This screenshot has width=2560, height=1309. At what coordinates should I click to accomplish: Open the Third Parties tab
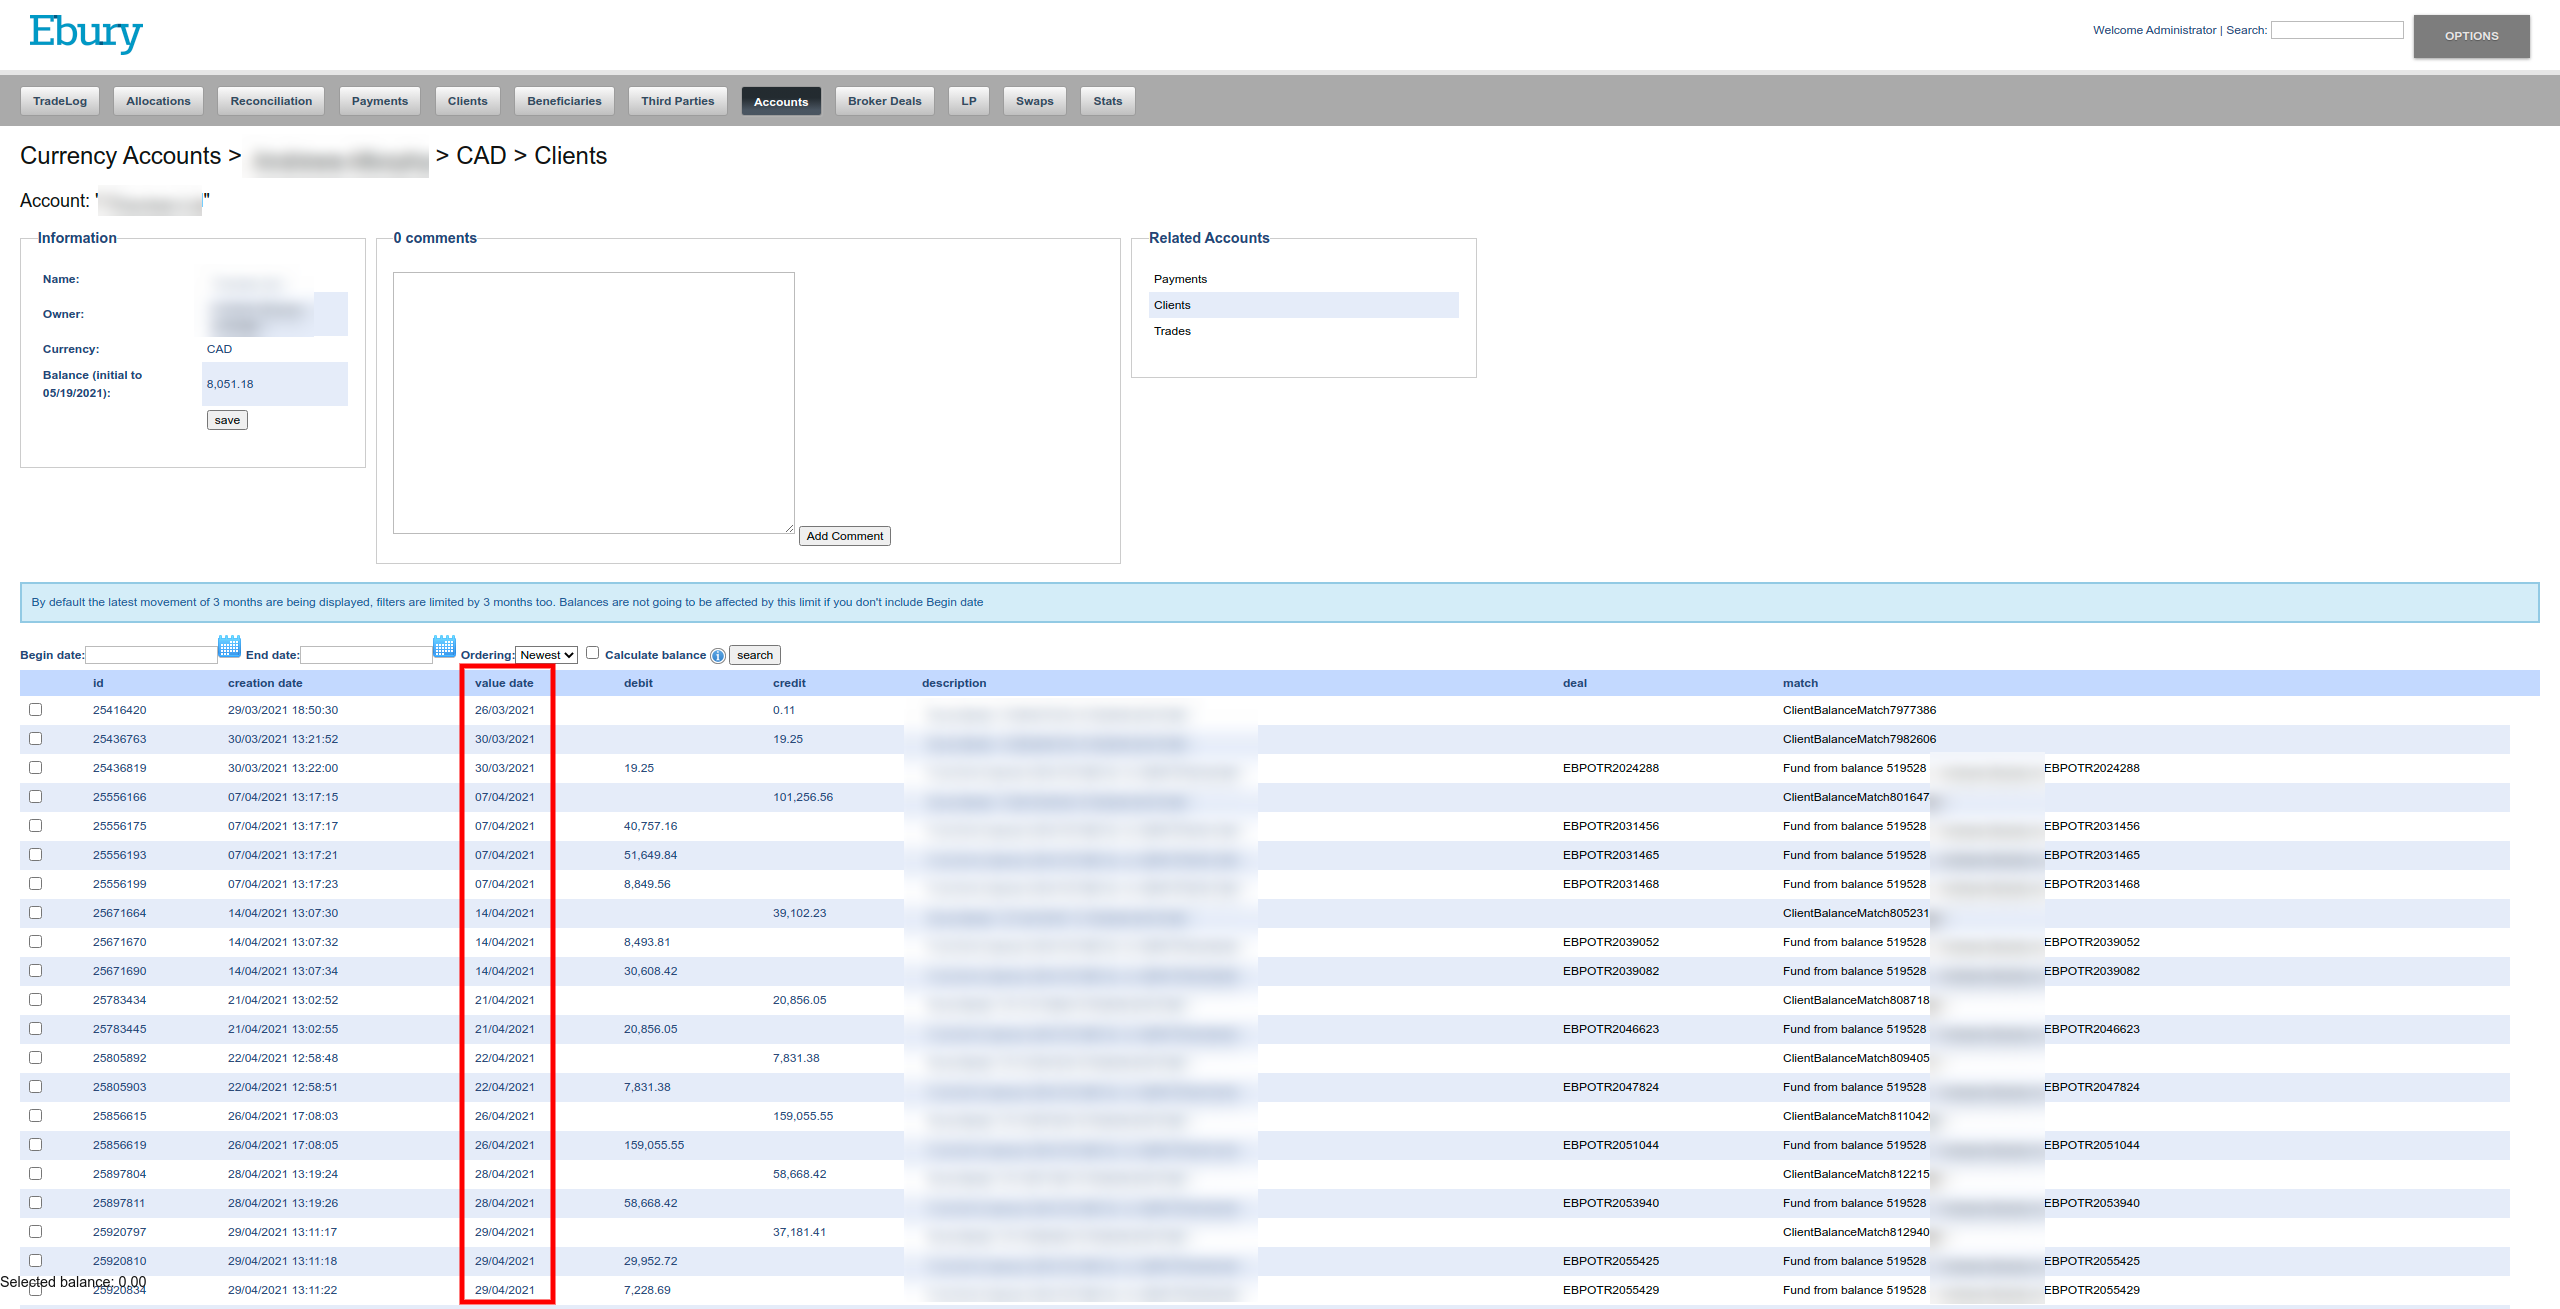tap(678, 101)
